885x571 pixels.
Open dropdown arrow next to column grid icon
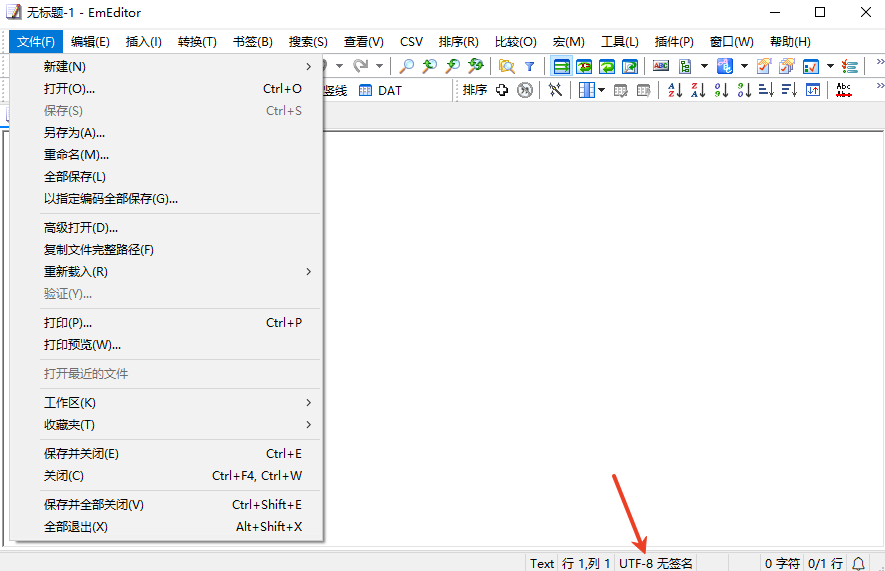(601, 90)
